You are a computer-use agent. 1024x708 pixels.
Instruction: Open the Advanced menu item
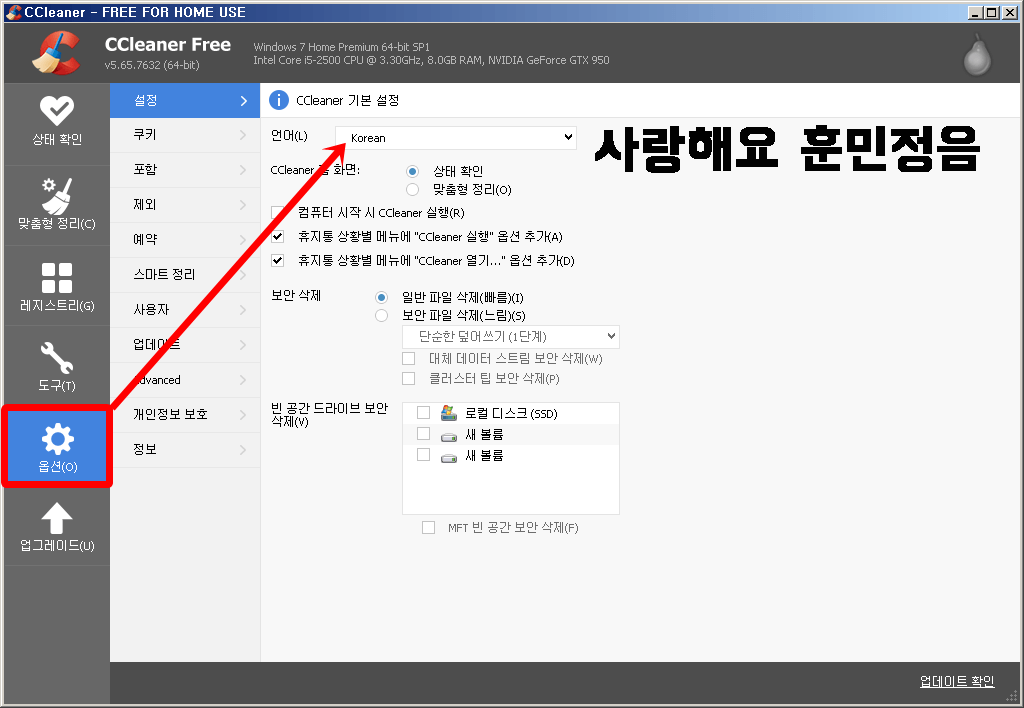[x=185, y=379]
